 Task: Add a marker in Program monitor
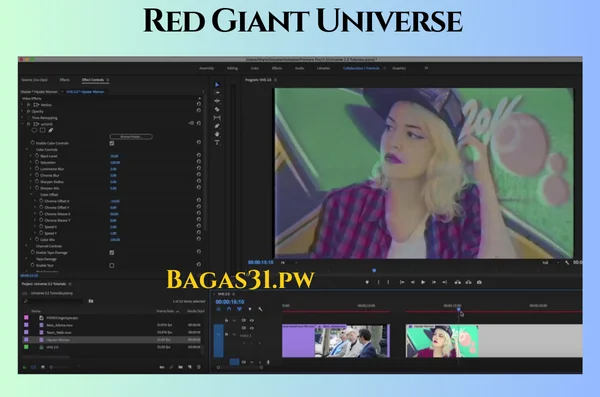(x=367, y=282)
